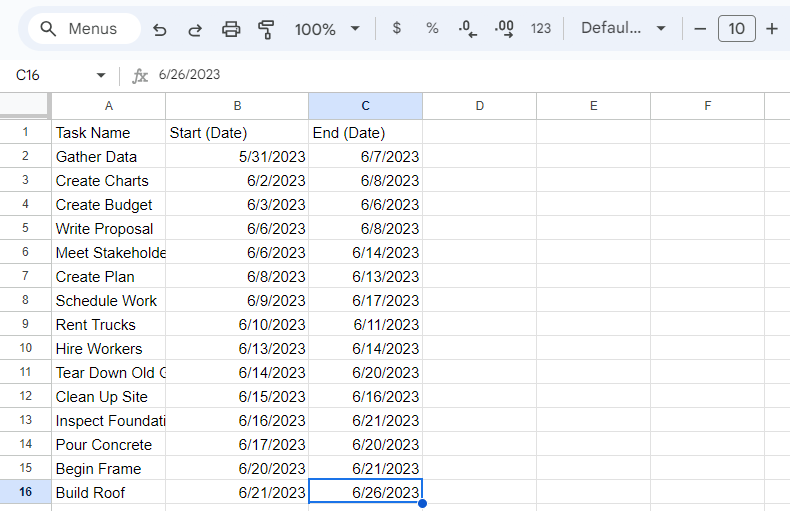Image resolution: width=790 pixels, height=511 pixels.
Task: Select all cells with corner box
Action: (x=25, y=105)
